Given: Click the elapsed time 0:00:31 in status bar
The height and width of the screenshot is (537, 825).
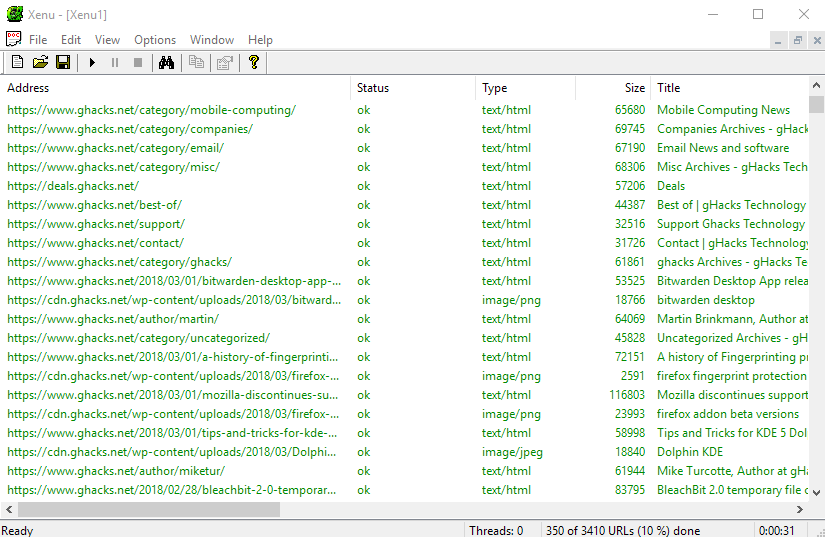Looking at the screenshot, I should [x=777, y=530].
